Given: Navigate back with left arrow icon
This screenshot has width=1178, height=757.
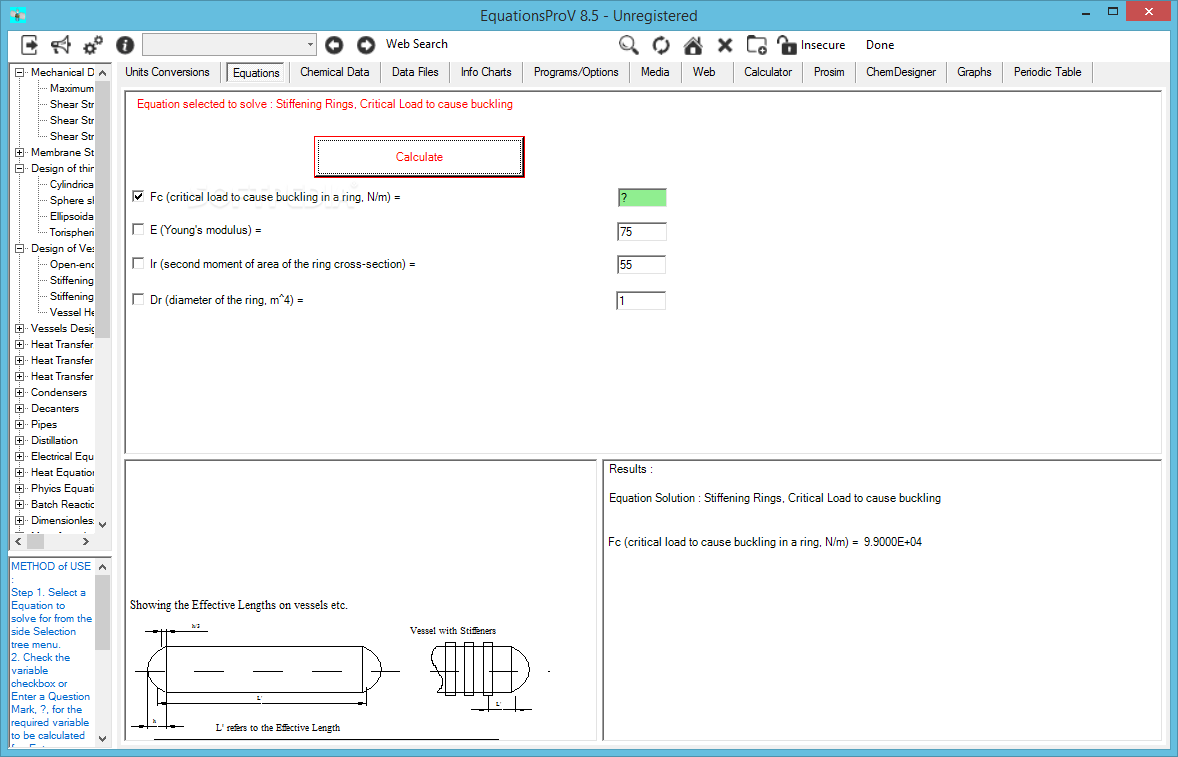Looking at the screenshot, I should [x=334, y=45].
